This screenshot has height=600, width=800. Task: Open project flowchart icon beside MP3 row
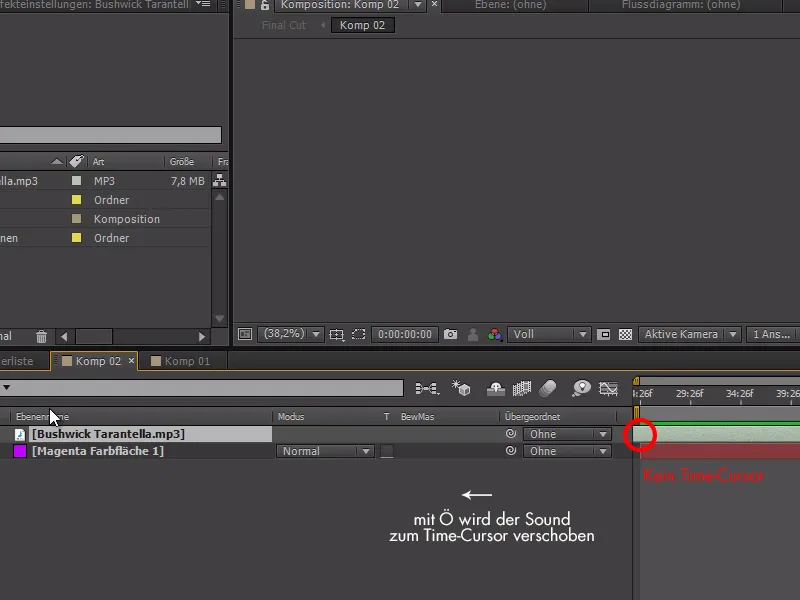click(219, 180)
